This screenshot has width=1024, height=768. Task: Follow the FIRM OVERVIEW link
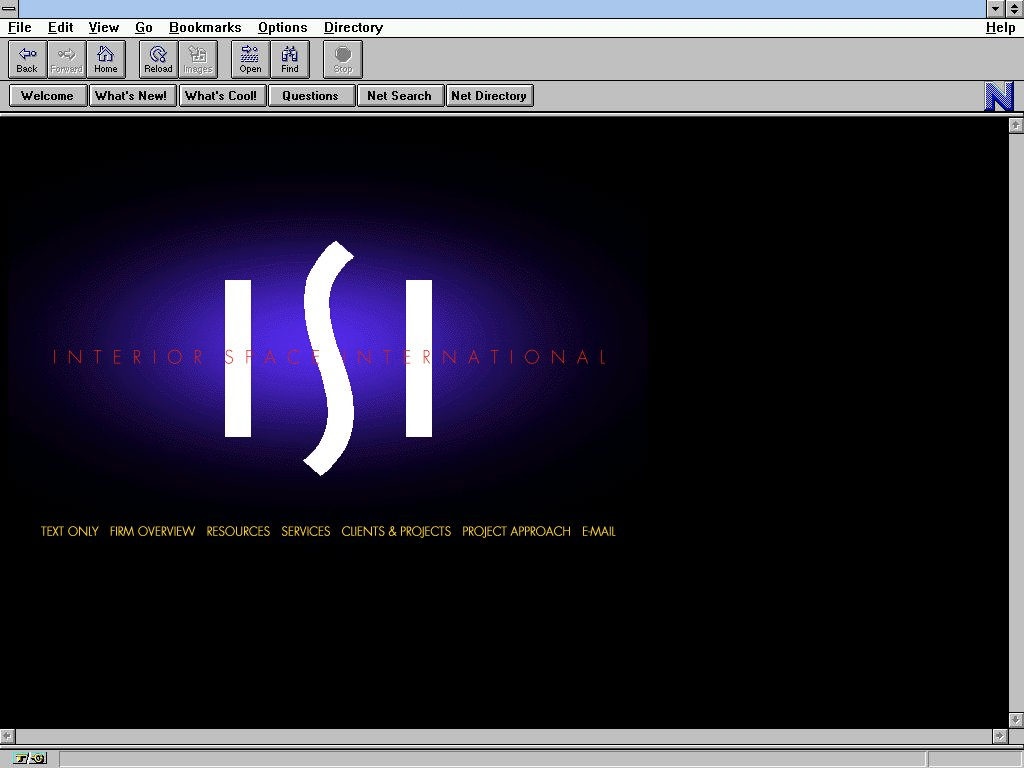152,532
